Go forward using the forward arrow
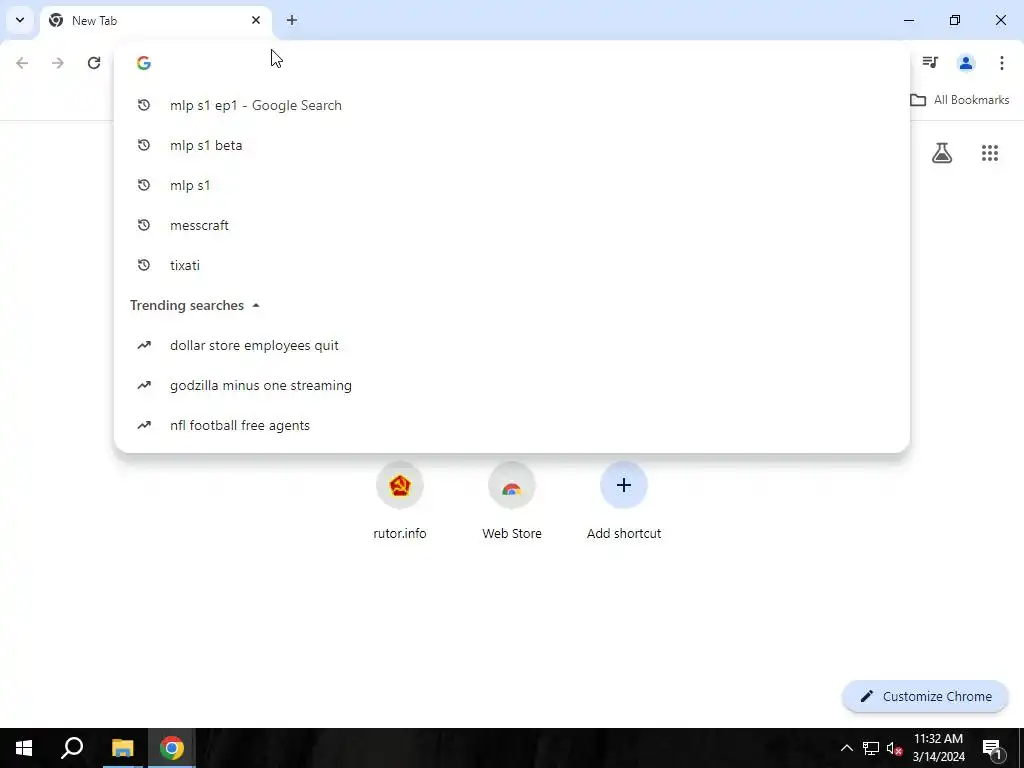The height and width of the screenshot is (768, 1024). (x=58, y=63)
